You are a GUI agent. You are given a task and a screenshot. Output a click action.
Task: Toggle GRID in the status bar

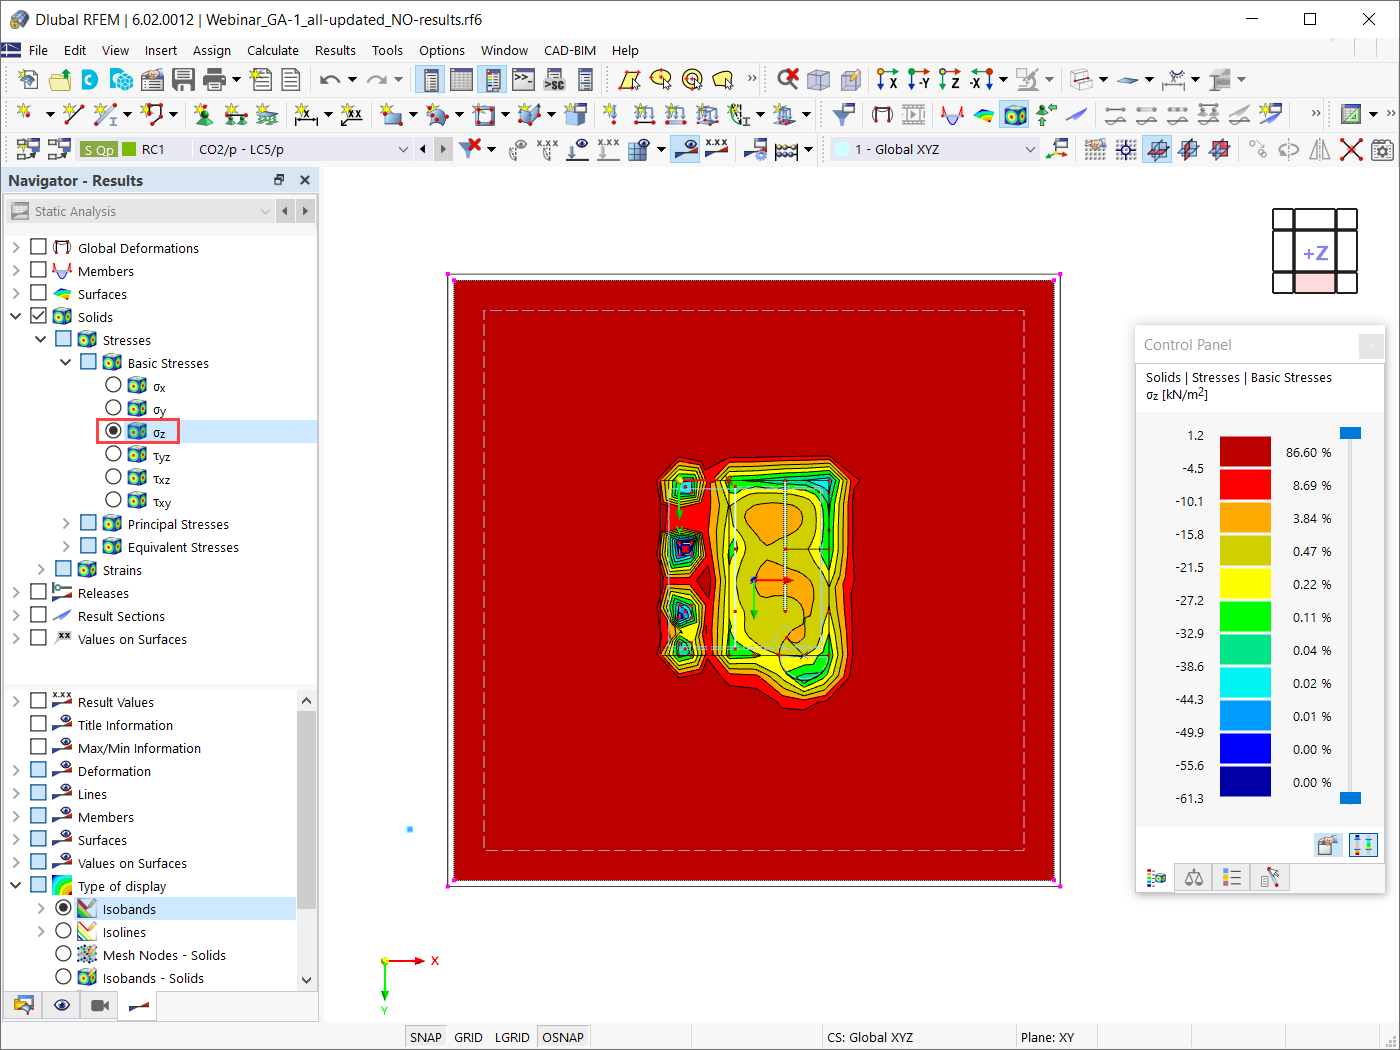468,1037
